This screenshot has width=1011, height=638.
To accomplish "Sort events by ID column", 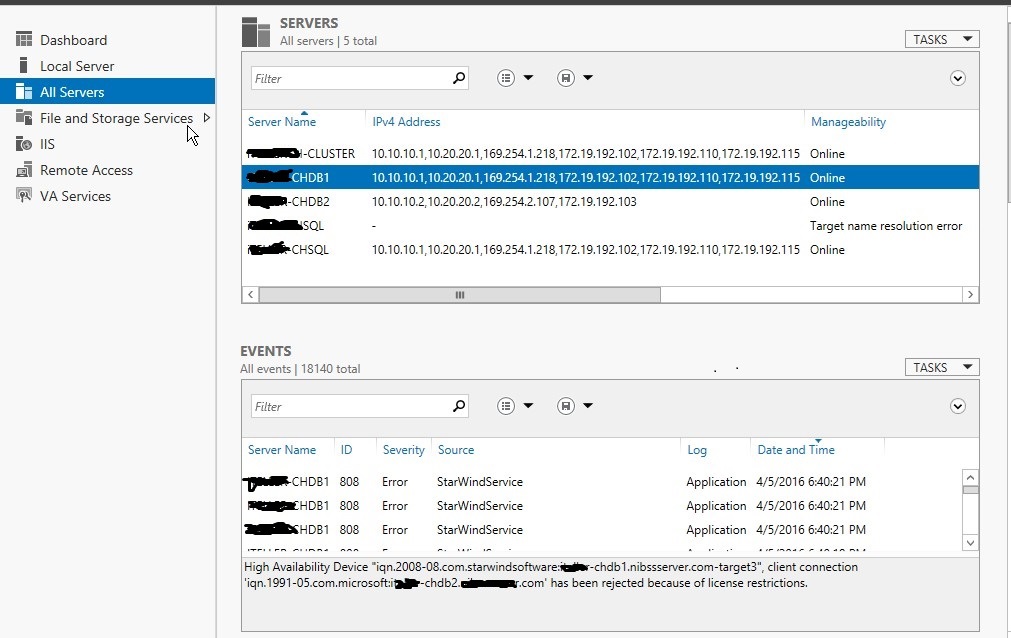I will pos(346,450).
